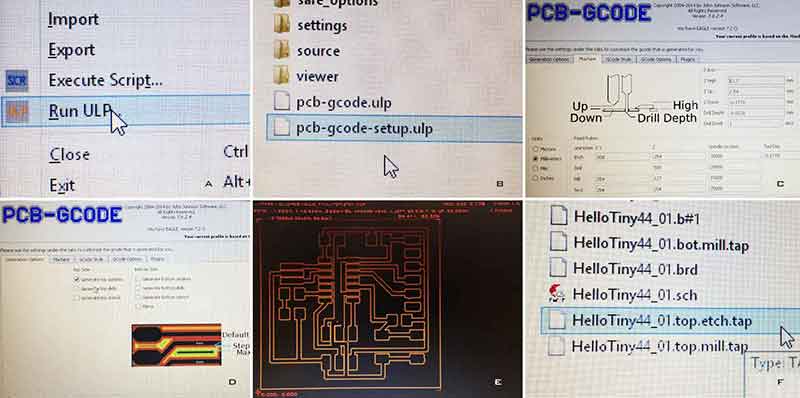Open GCode Options tab in panel D

[127, 259]
